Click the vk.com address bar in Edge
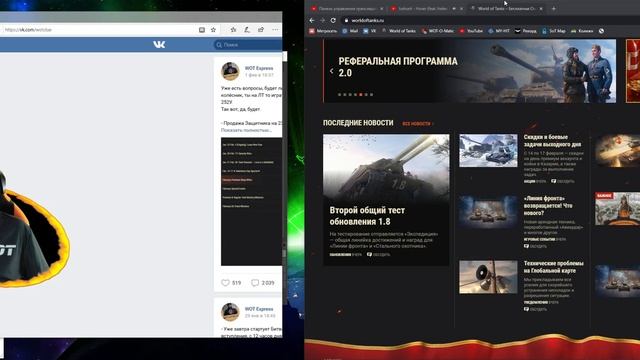Image resolution: width=640 pixels, height=360 pixels. tap(98, 30)
